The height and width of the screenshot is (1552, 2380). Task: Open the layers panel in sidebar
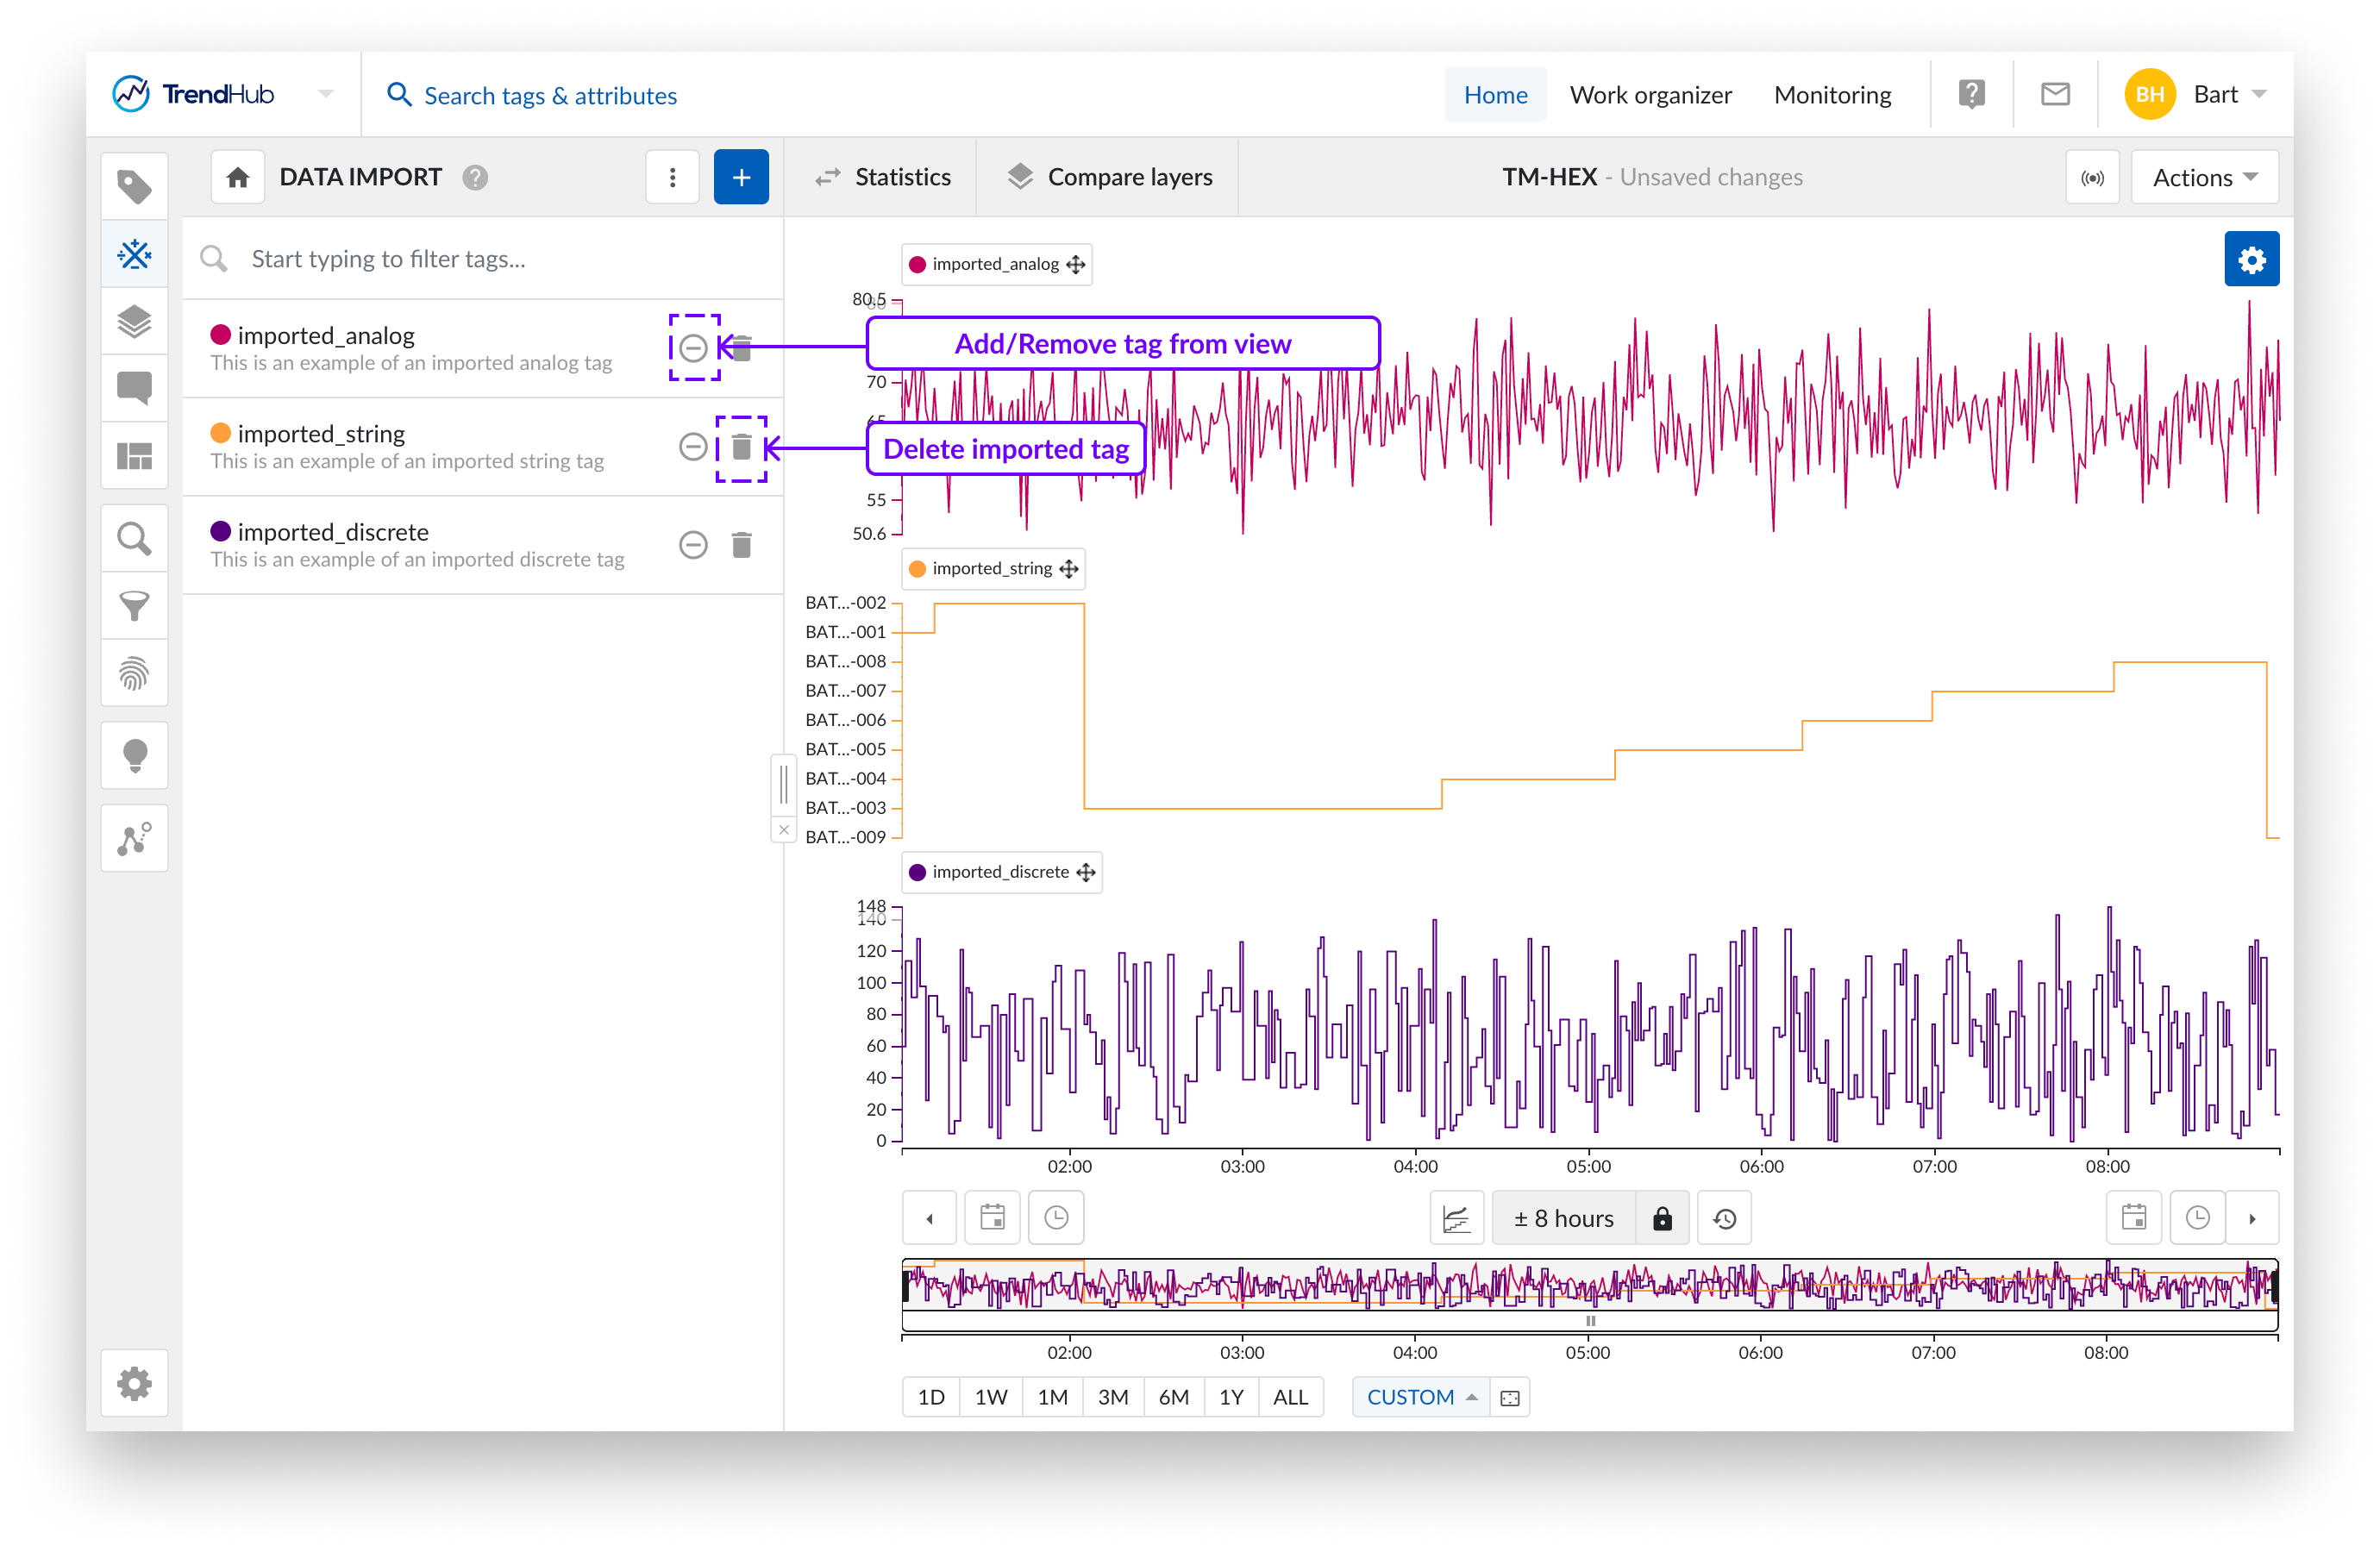pyautogui.click(x=134, y=321)
